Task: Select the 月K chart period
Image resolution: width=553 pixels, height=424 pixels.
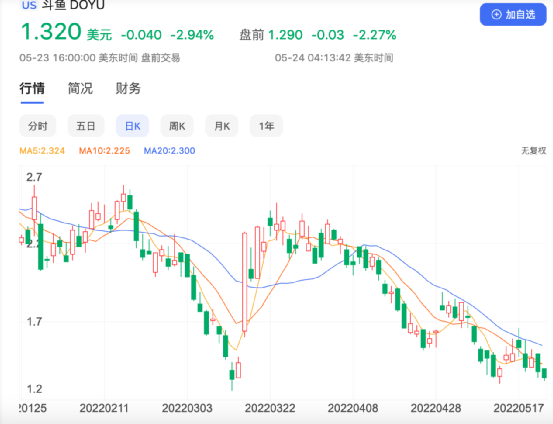Action: (222, 126)
